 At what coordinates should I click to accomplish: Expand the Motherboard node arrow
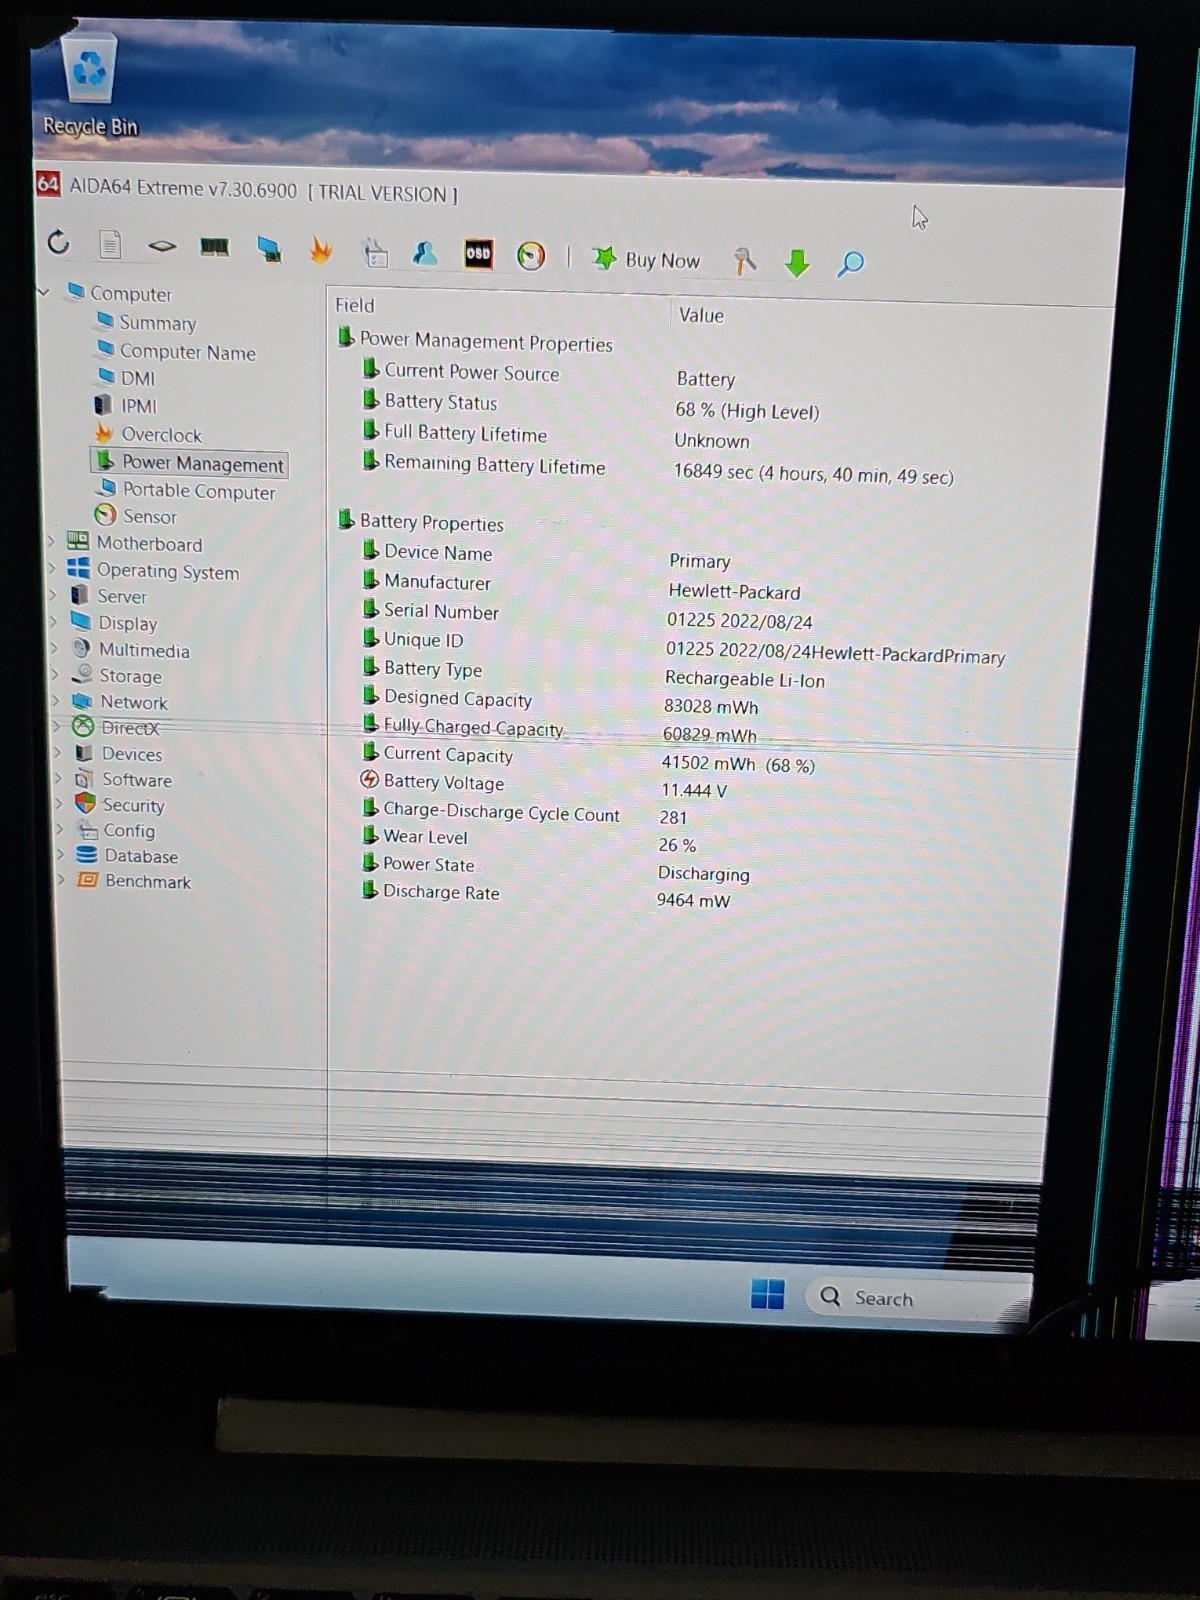pos(51,541)
